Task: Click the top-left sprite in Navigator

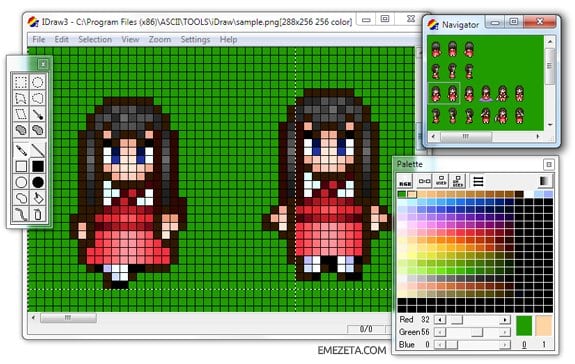Action: pos(436,49)
